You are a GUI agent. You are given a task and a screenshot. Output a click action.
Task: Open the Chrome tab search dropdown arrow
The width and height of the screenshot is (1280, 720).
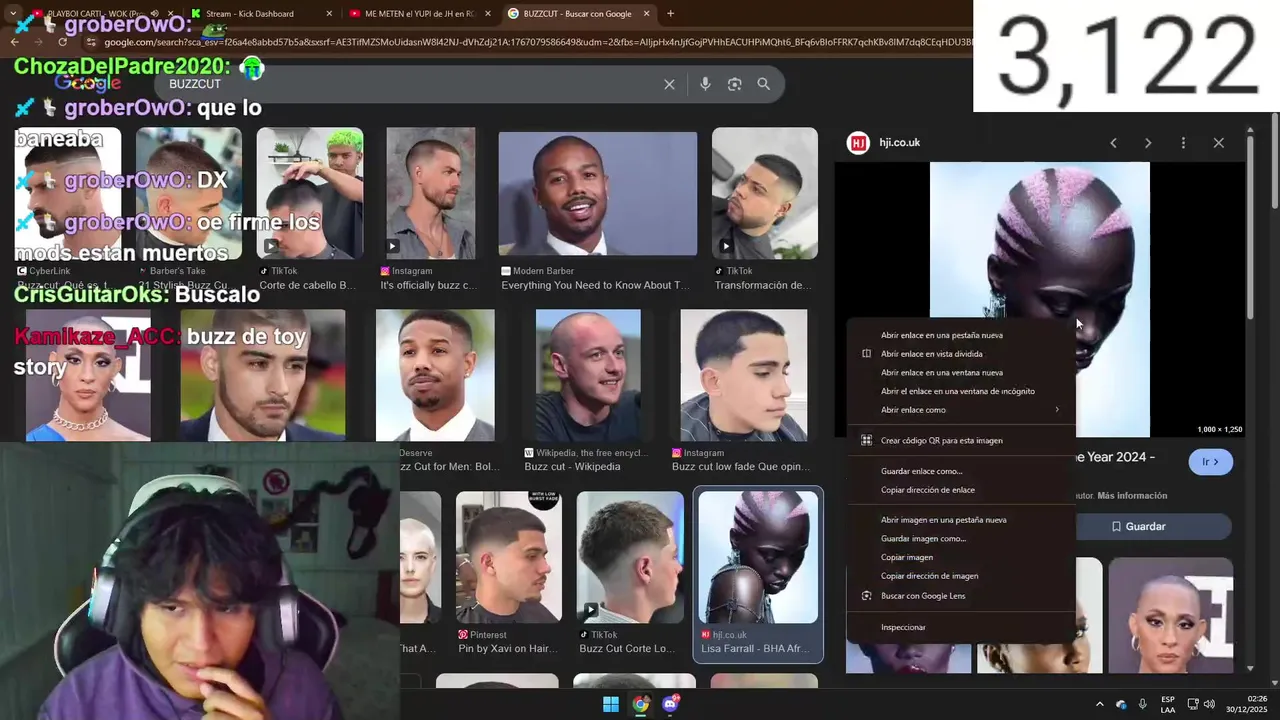pos(14,13)
